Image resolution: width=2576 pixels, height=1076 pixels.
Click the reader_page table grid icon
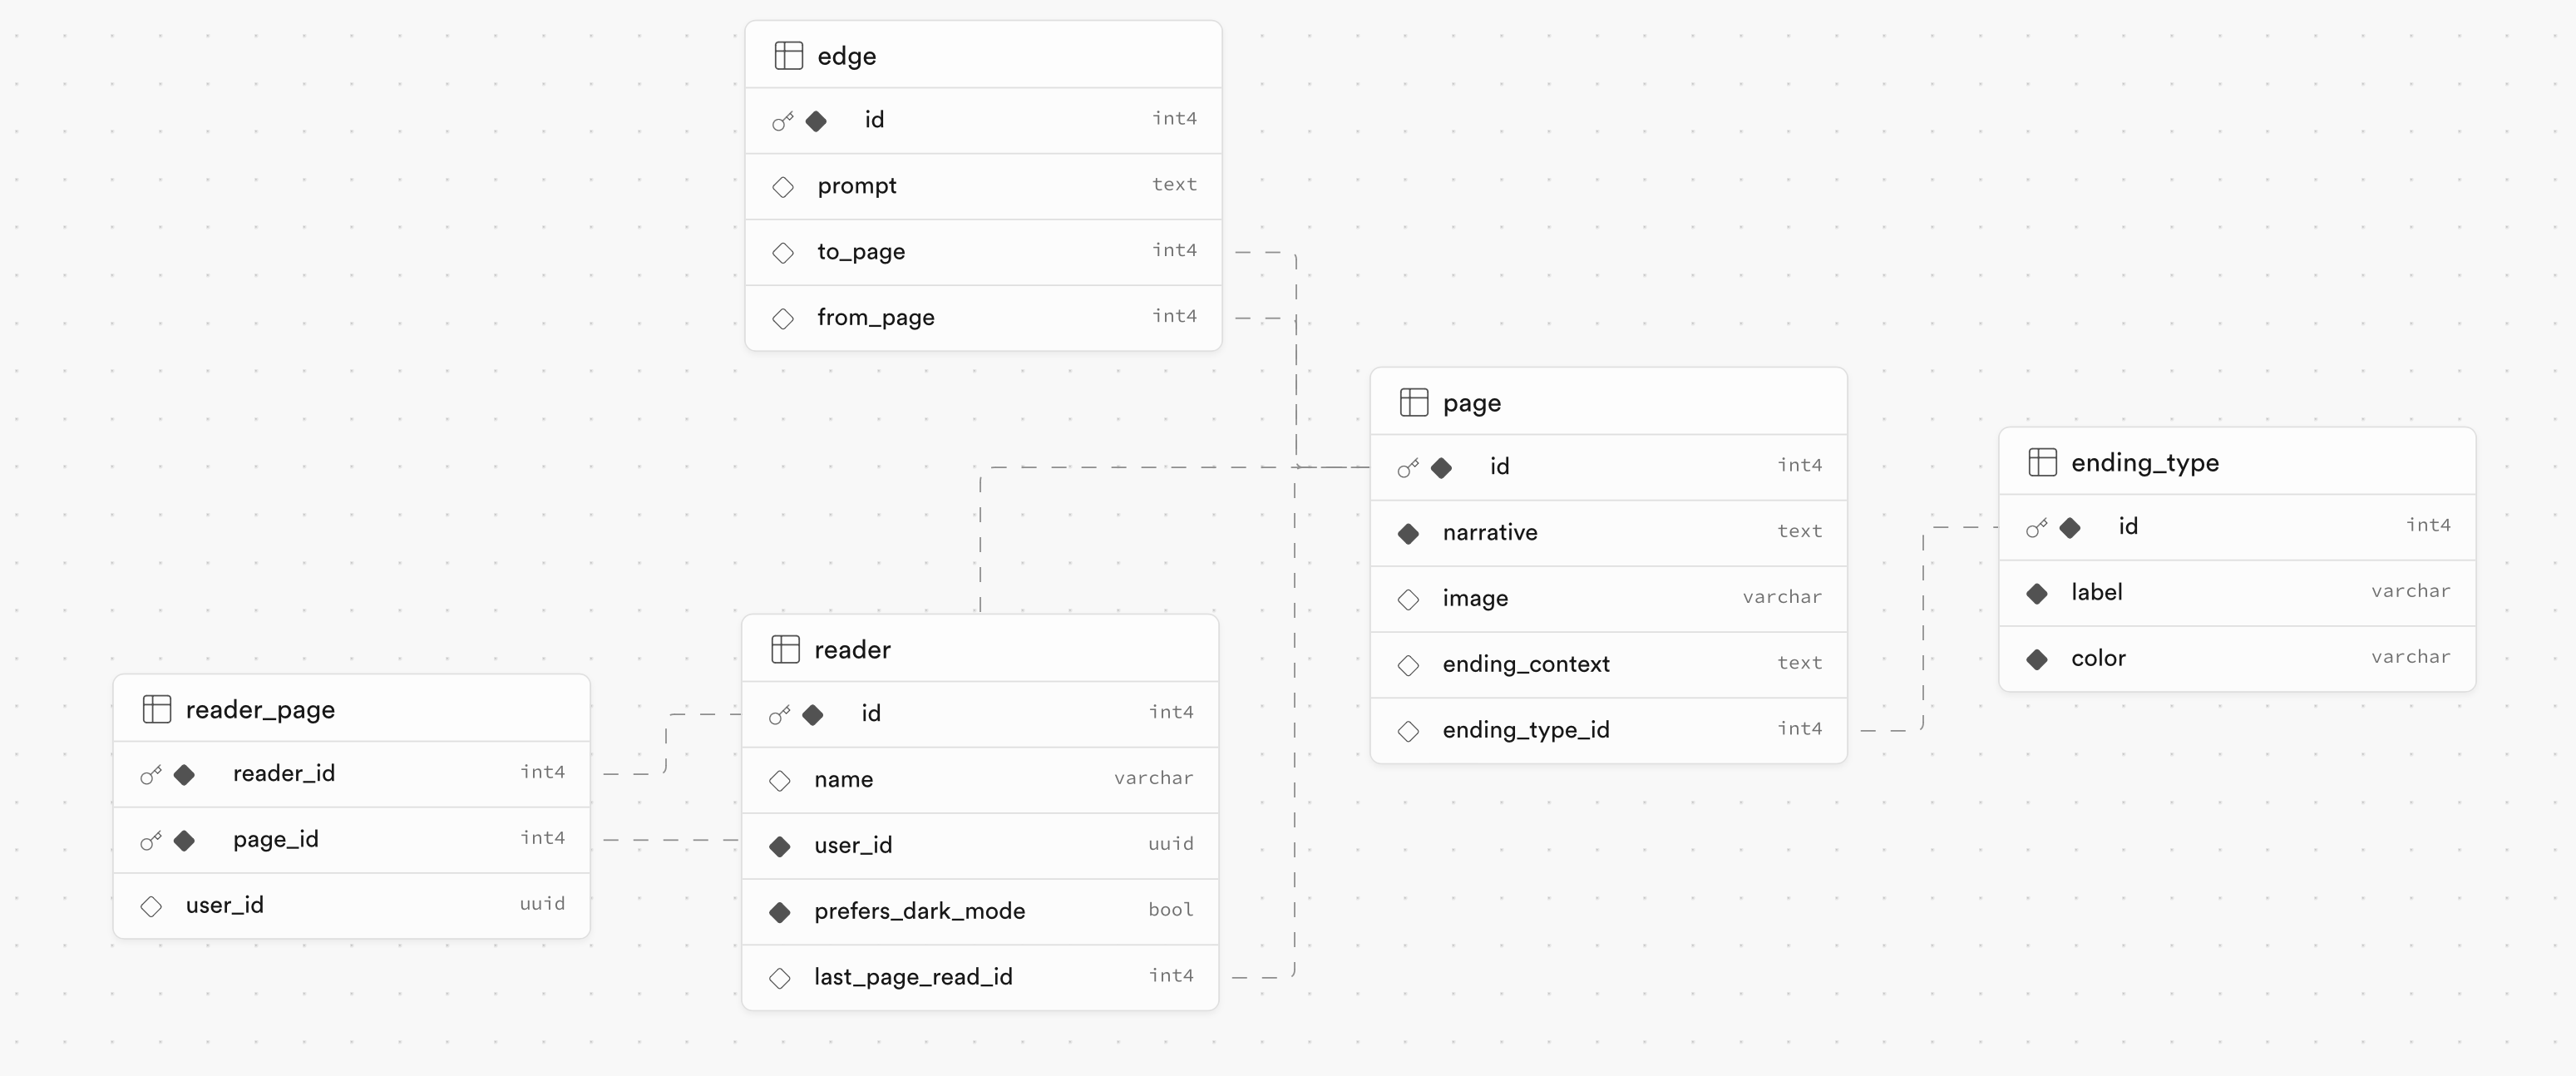(157, 709)
